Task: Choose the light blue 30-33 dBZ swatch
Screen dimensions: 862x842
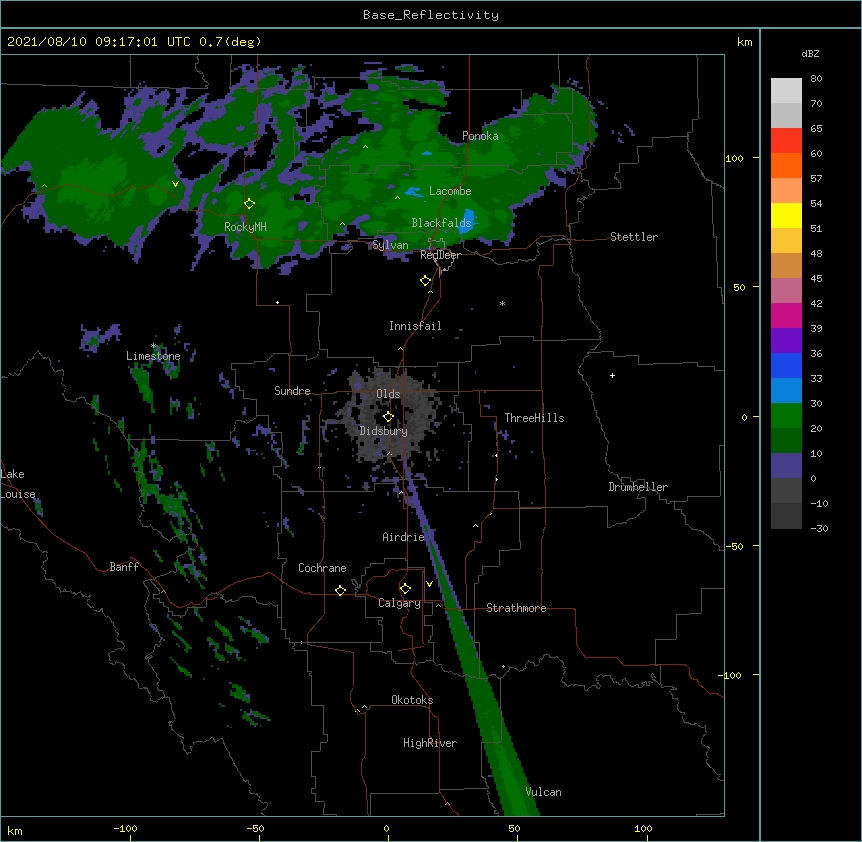Action: point(786,391)
